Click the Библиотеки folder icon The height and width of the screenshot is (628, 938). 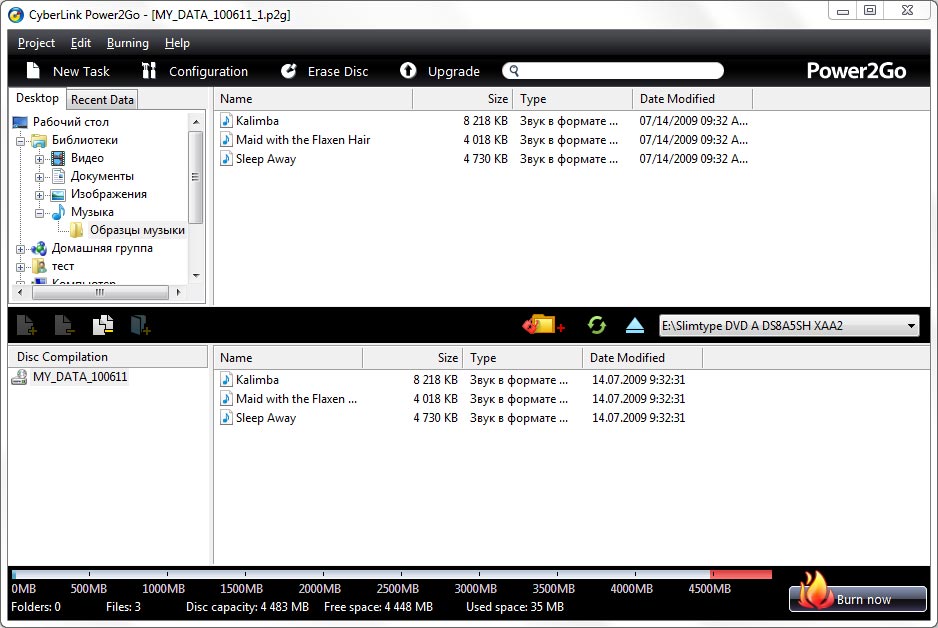[x=39, y=141]
